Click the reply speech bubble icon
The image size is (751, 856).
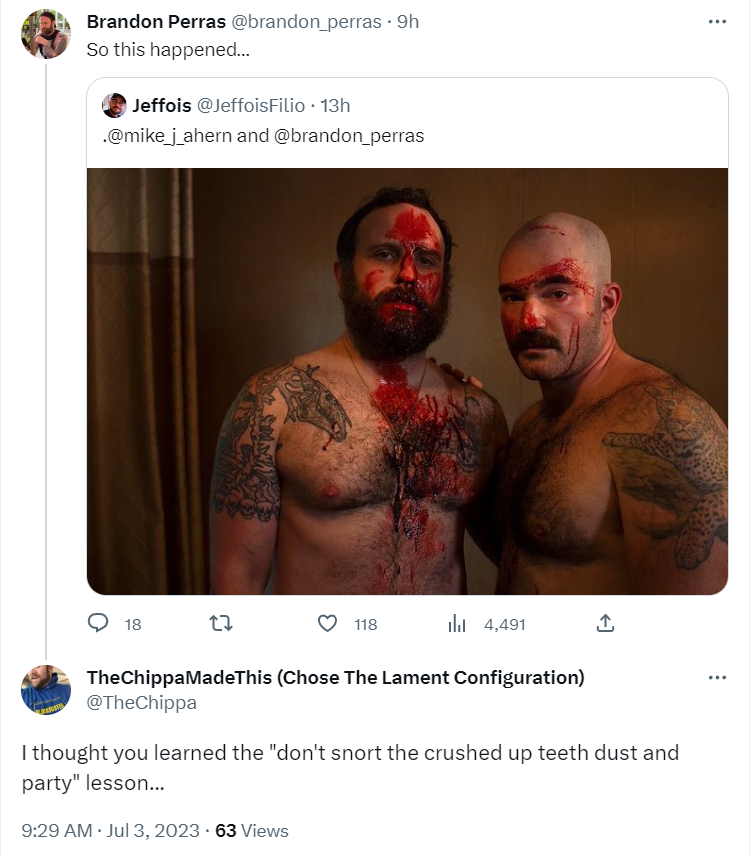click(x=98, y=624)
